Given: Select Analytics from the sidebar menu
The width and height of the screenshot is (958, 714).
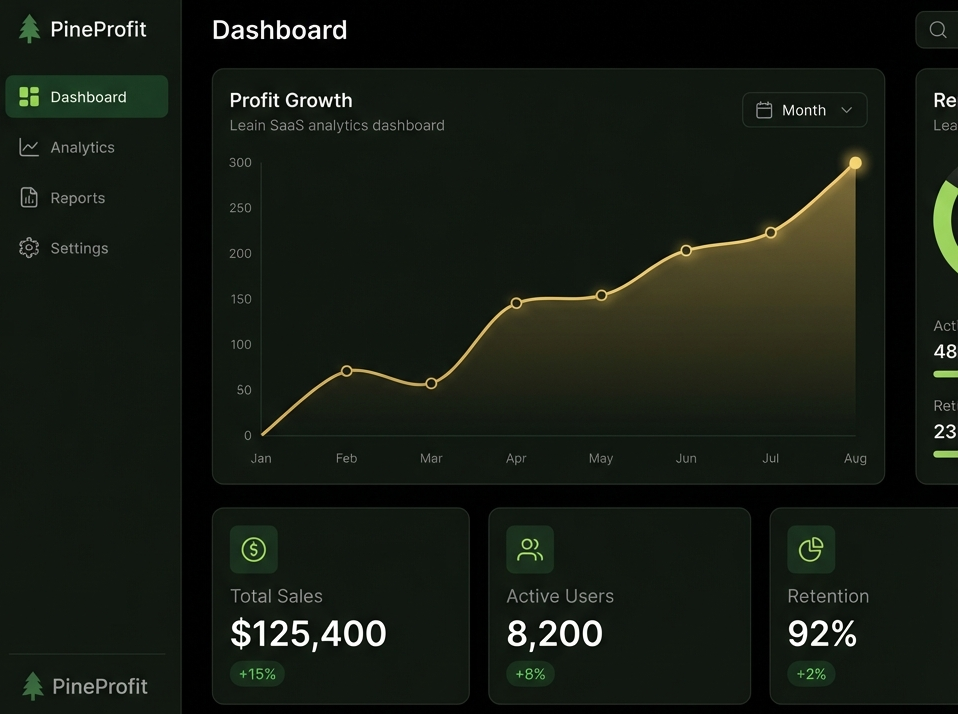Looking at the screenshot, I should point(84,147).
